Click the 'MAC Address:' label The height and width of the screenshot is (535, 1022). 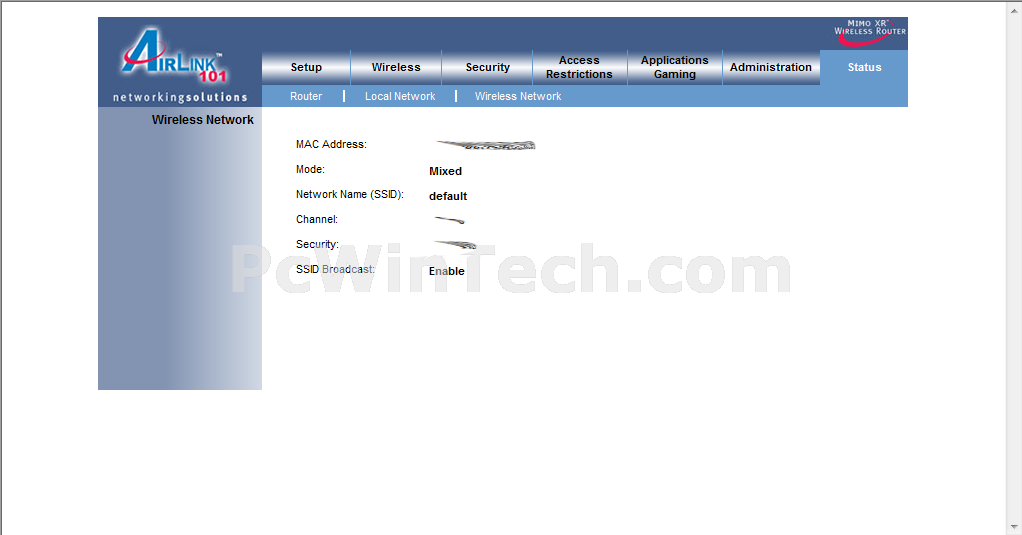(331, 145)
